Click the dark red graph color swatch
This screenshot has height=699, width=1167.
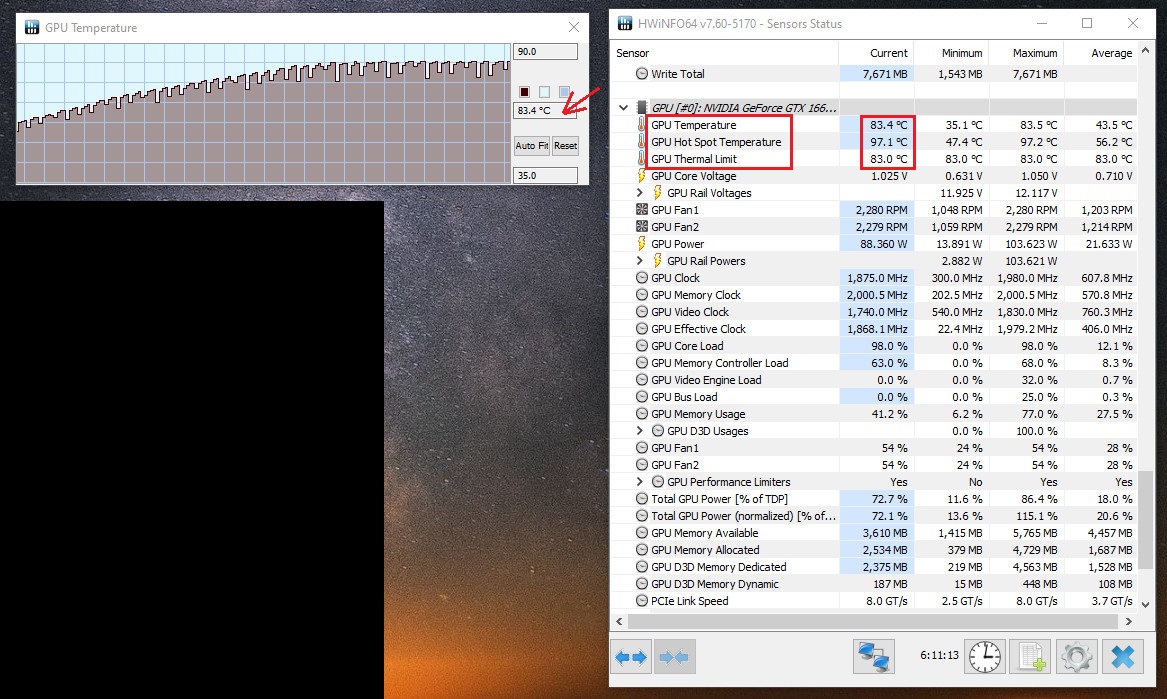(x=524, y=92)
